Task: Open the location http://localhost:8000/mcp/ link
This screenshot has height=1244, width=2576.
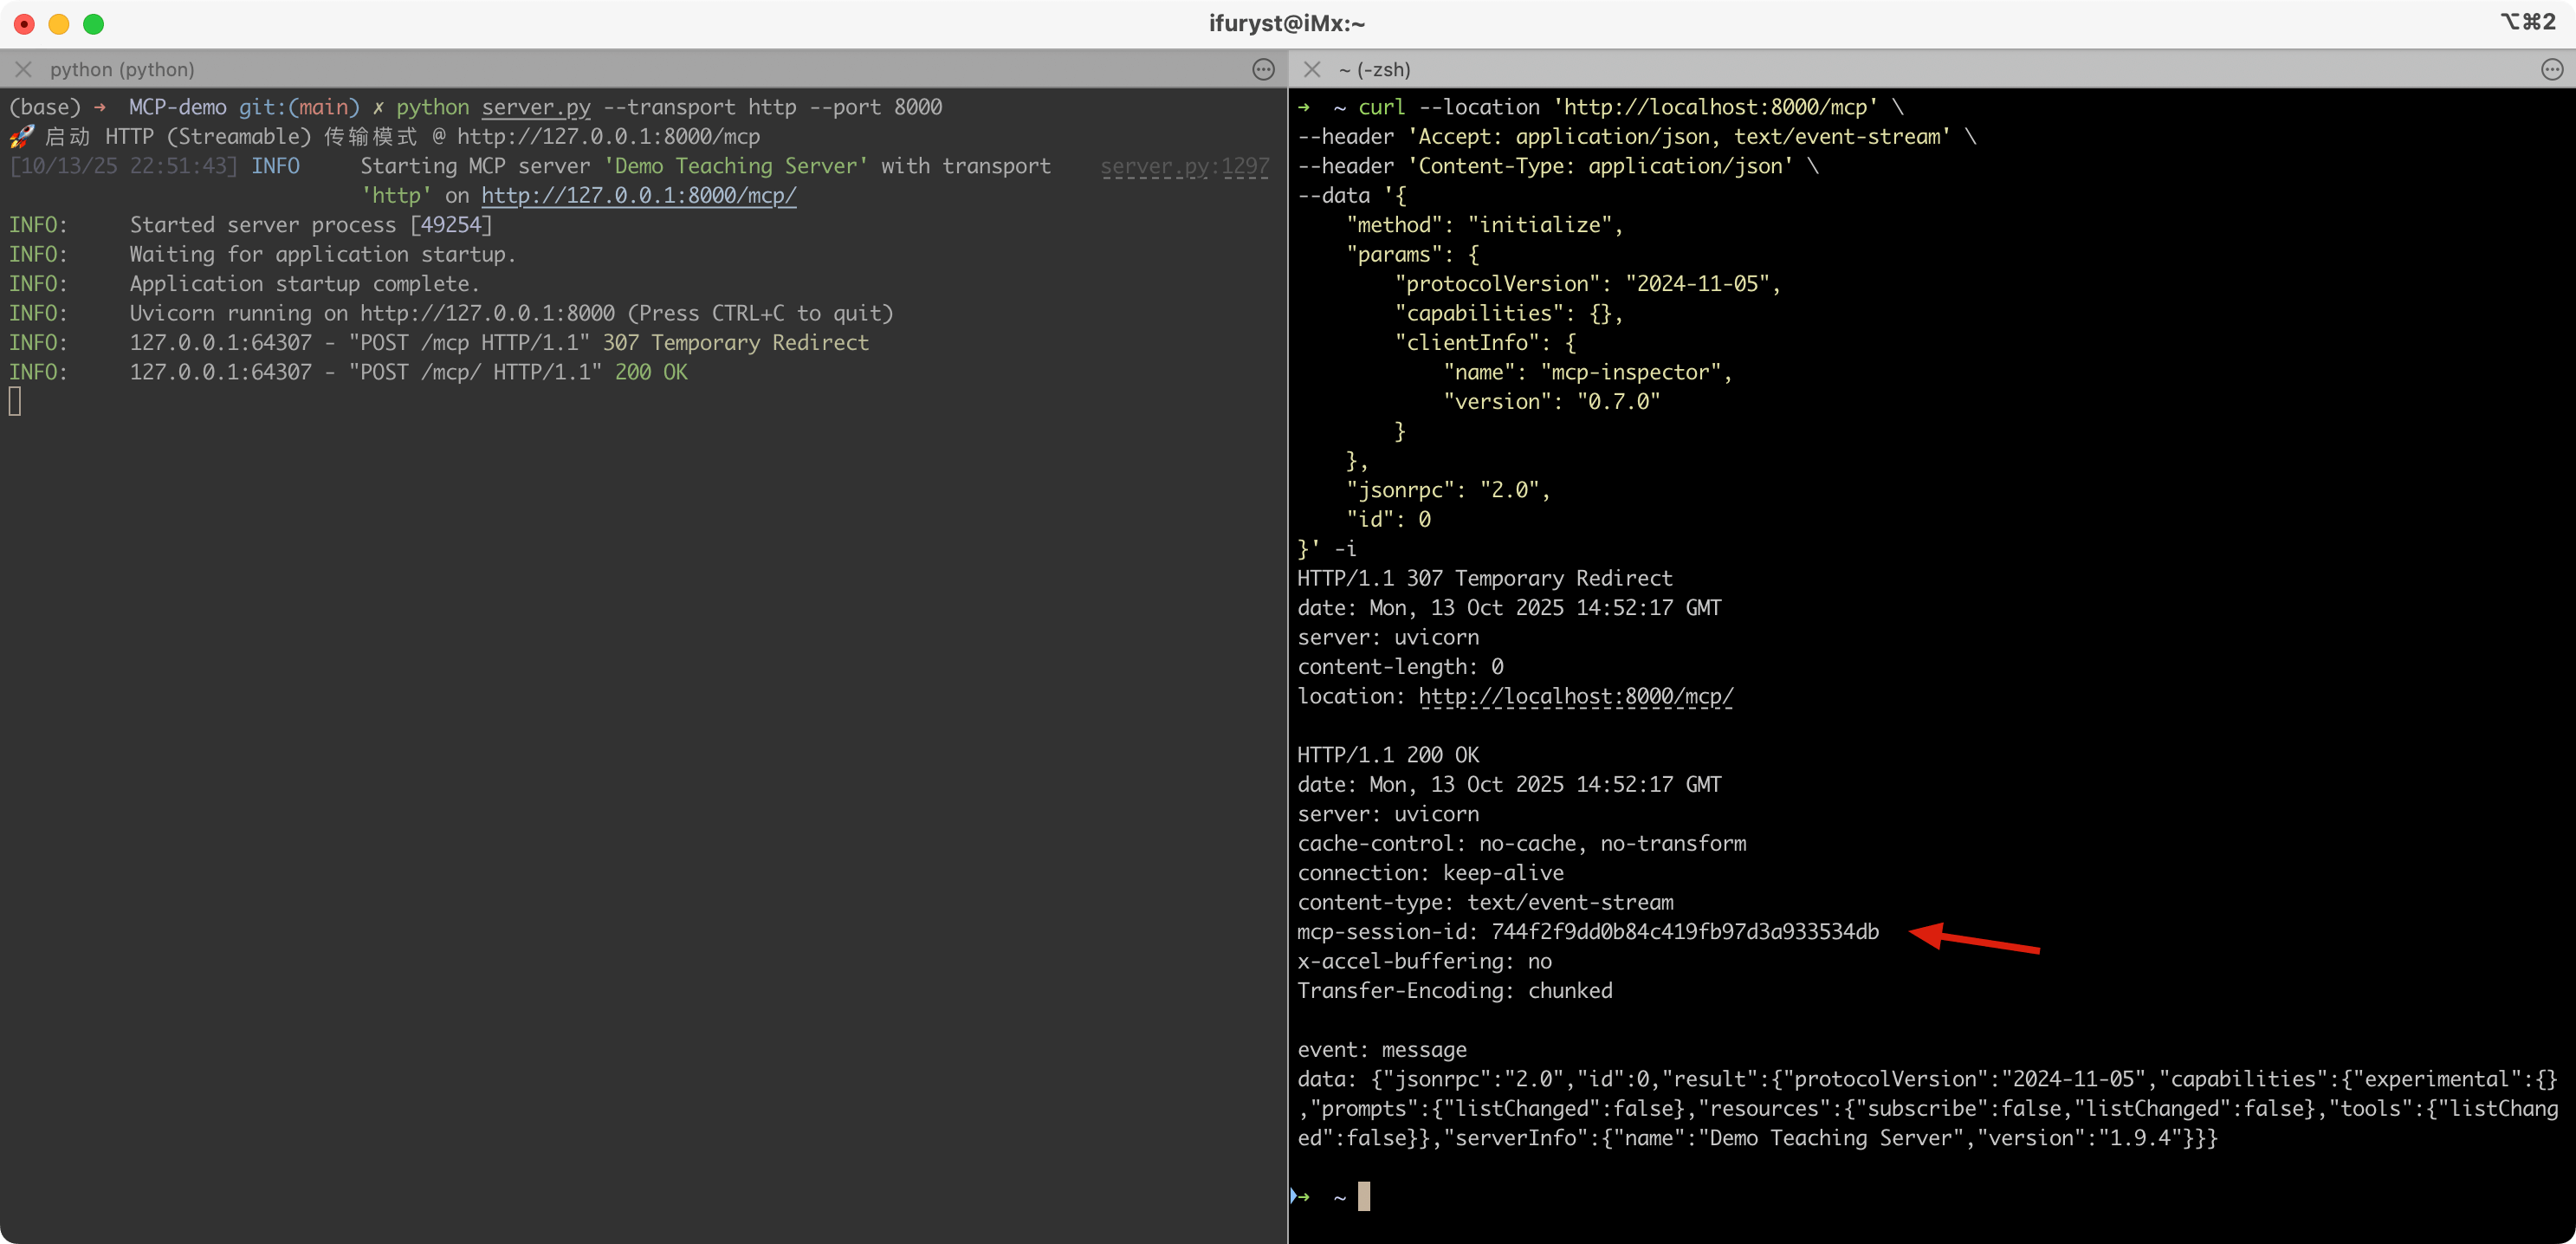Action: tap(1575, 696)
